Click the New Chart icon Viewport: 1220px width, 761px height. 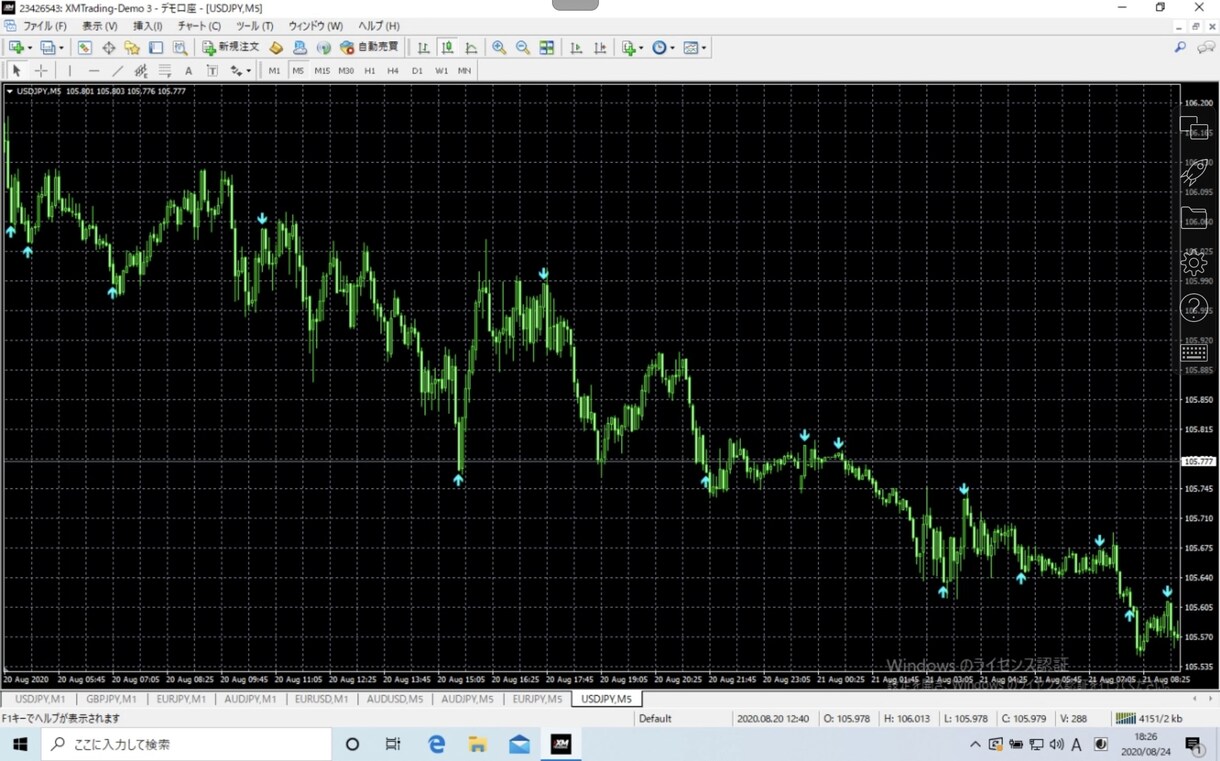(16, 47)
